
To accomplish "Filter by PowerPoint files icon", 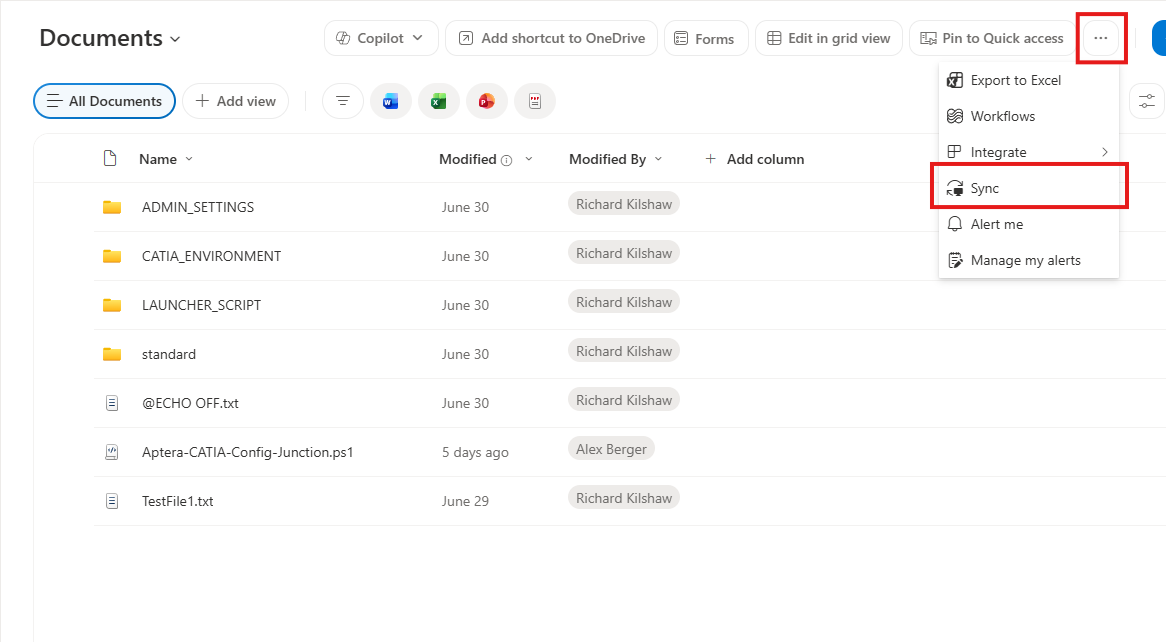I will 486,101.
